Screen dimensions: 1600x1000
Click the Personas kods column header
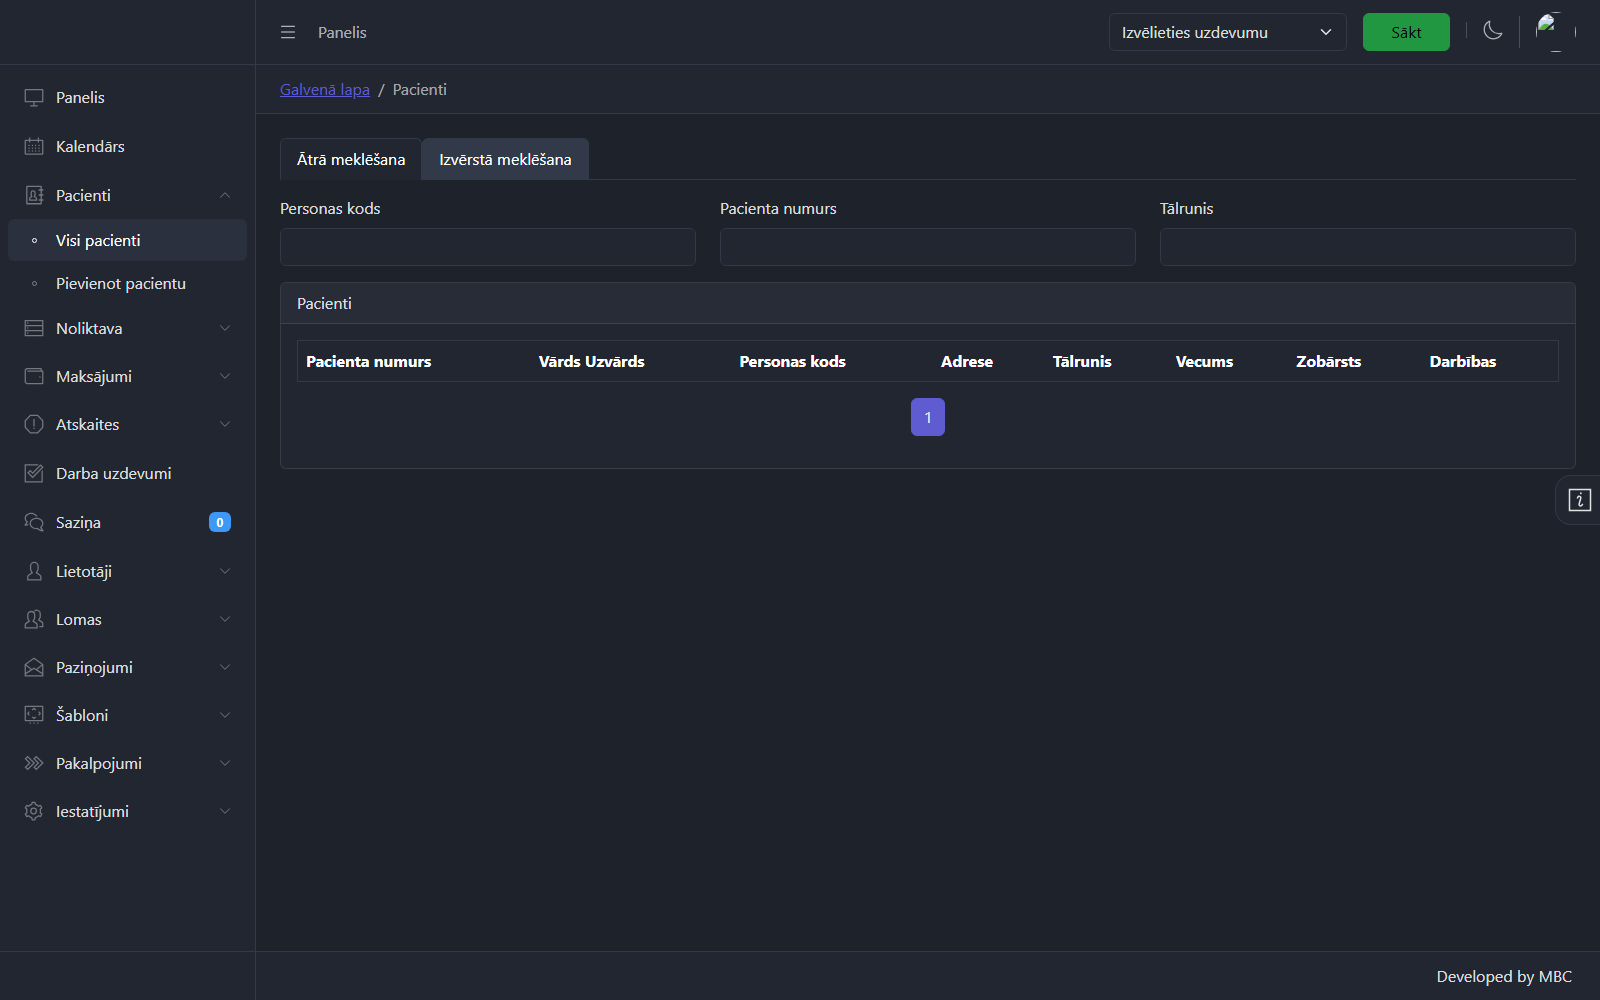(x=793, y=361)
